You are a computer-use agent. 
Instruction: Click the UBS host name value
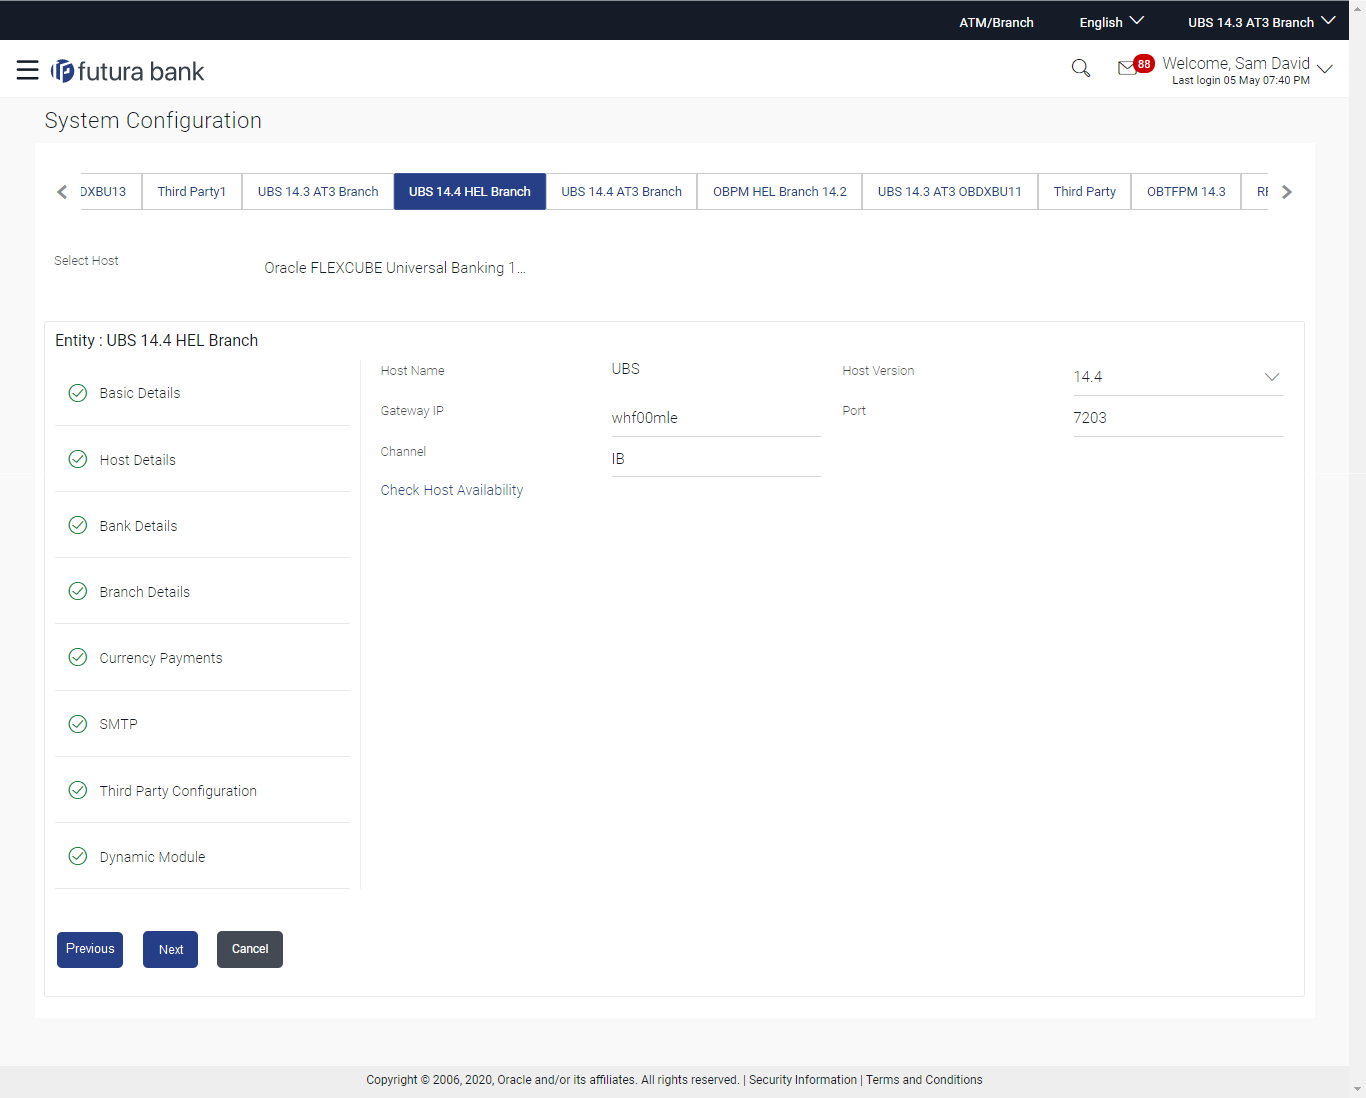click(626, 369)
